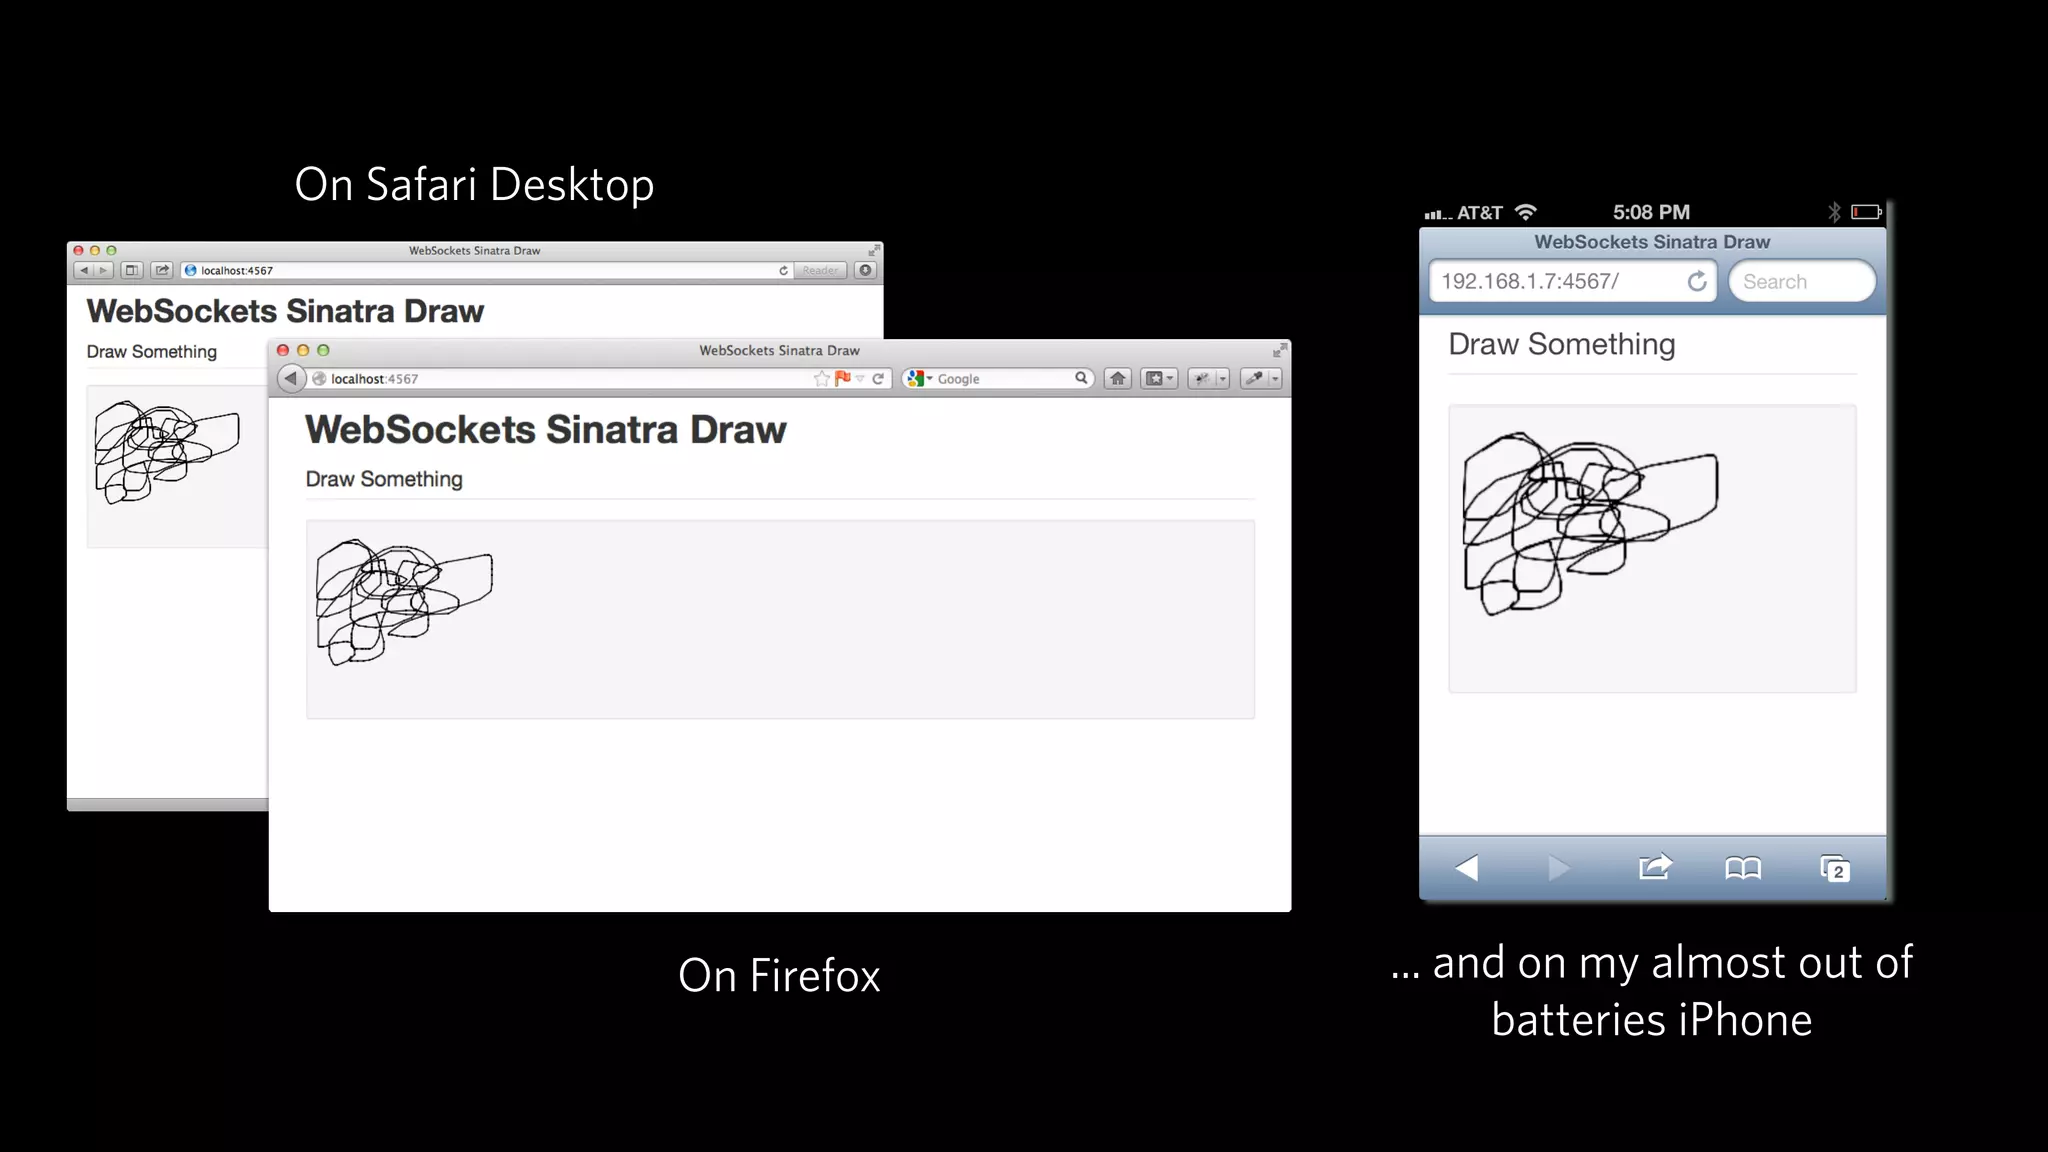Click the share icon in Safari desktop toolbar
The width and height of the screenshot is (2048, 1152).
pos(161,270)
